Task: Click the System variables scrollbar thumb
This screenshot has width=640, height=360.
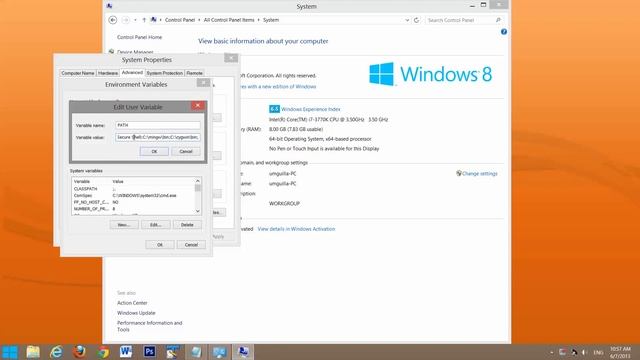Action: tap(198, 188)
